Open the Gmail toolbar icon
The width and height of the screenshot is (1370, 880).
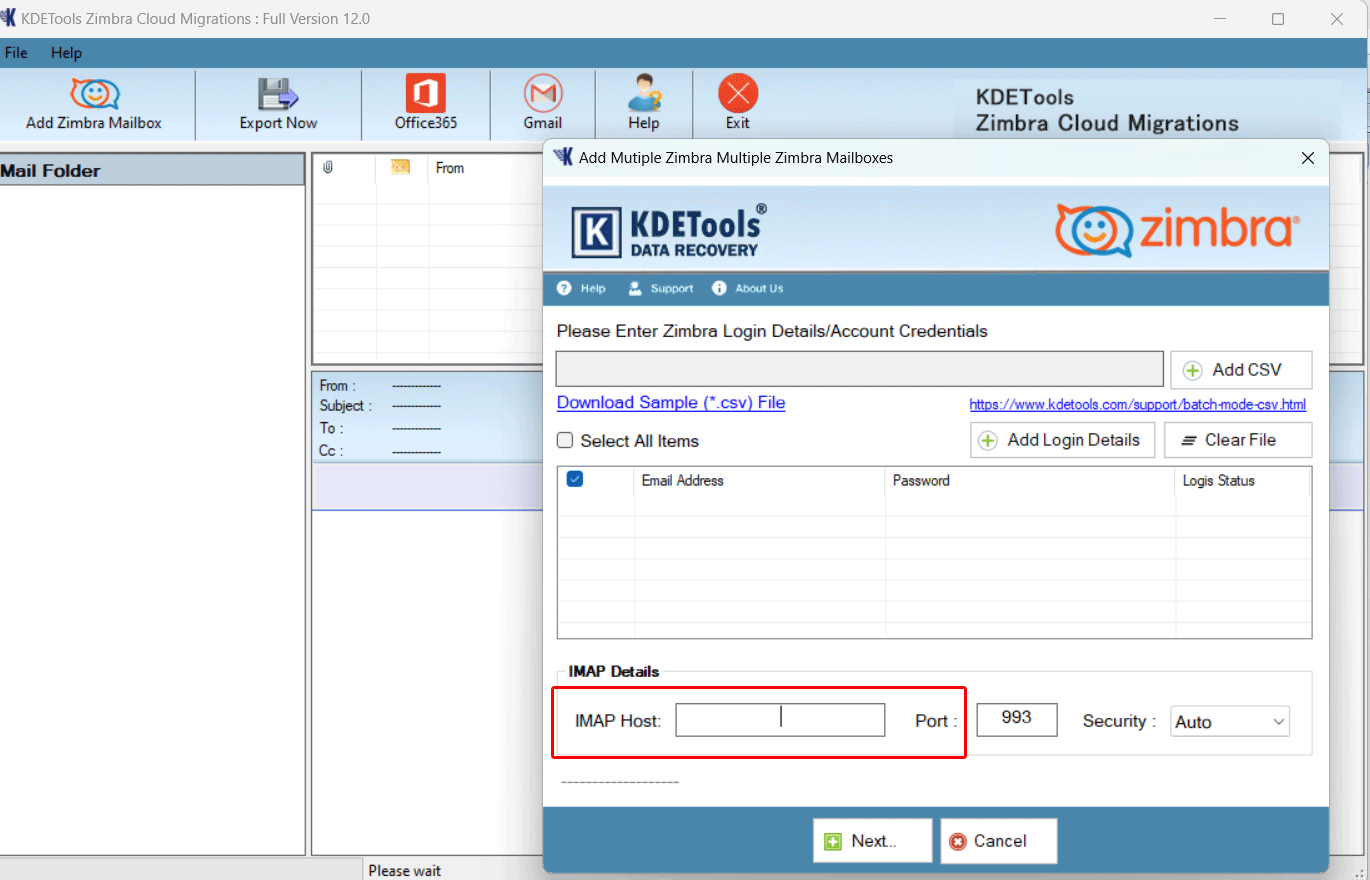(543, 104)
